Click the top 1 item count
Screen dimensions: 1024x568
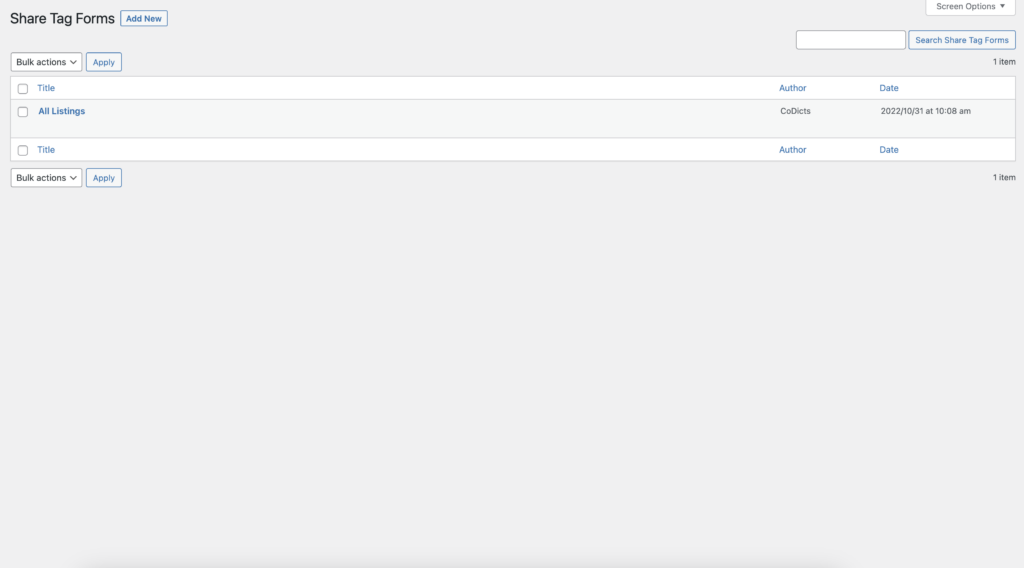[1004, 62]
